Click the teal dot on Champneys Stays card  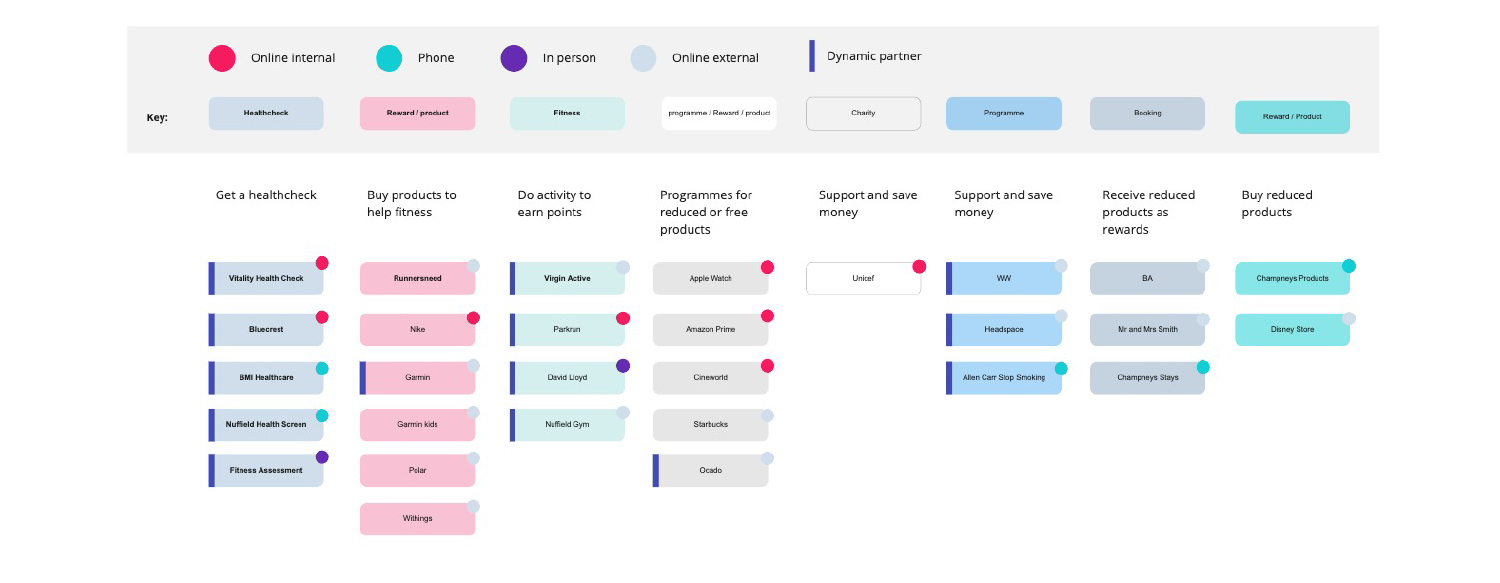pyautogui.click(x=1203, y=367)
